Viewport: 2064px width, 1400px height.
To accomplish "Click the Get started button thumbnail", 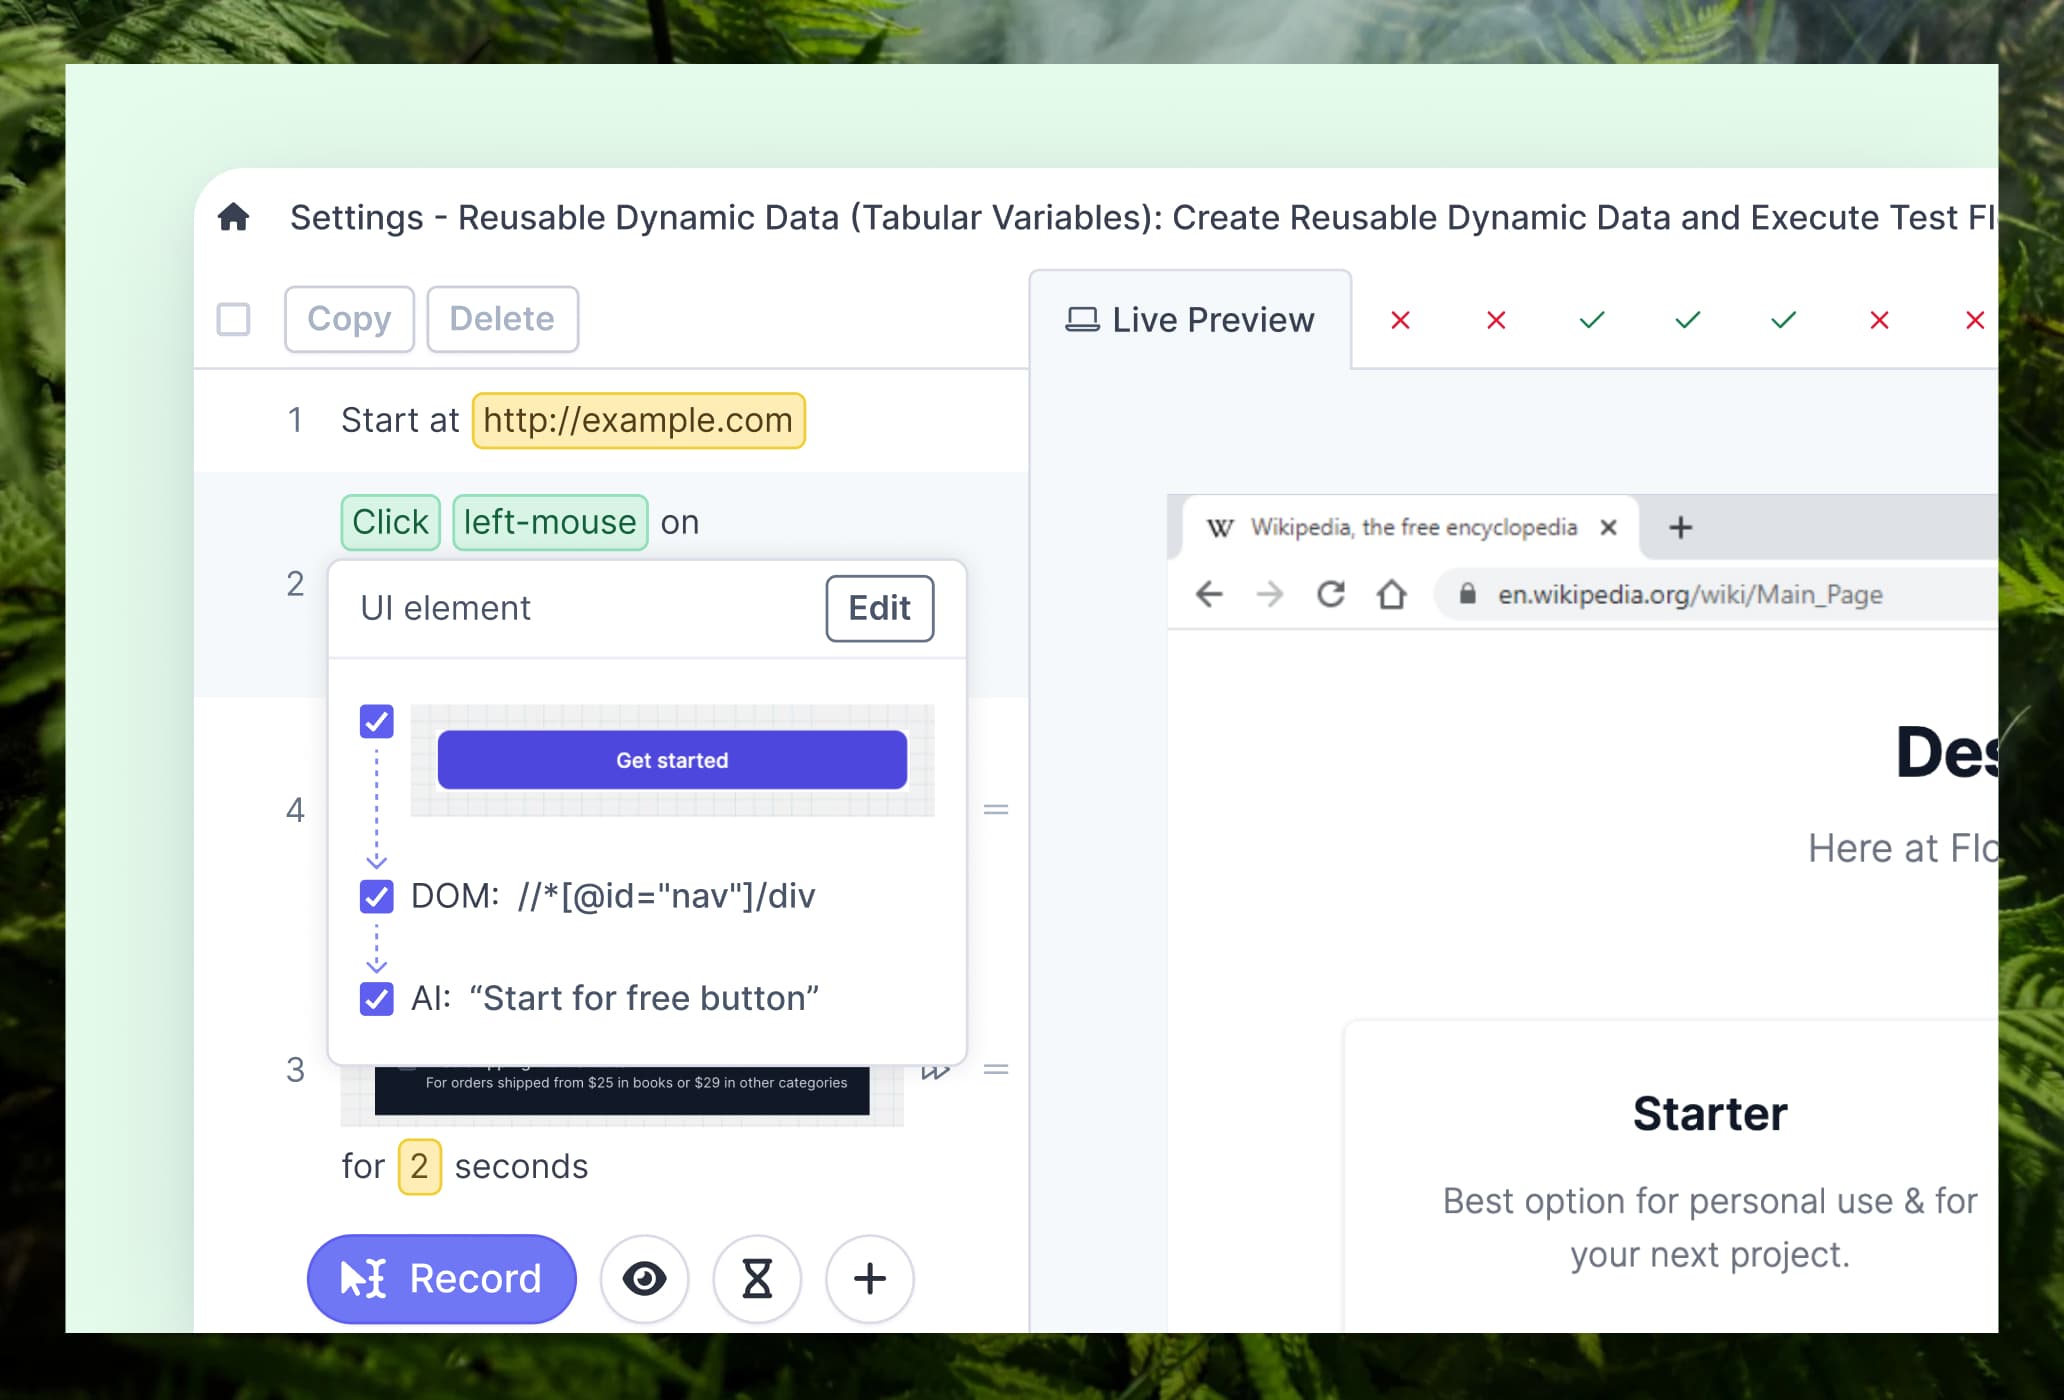I will pos(672,760).
